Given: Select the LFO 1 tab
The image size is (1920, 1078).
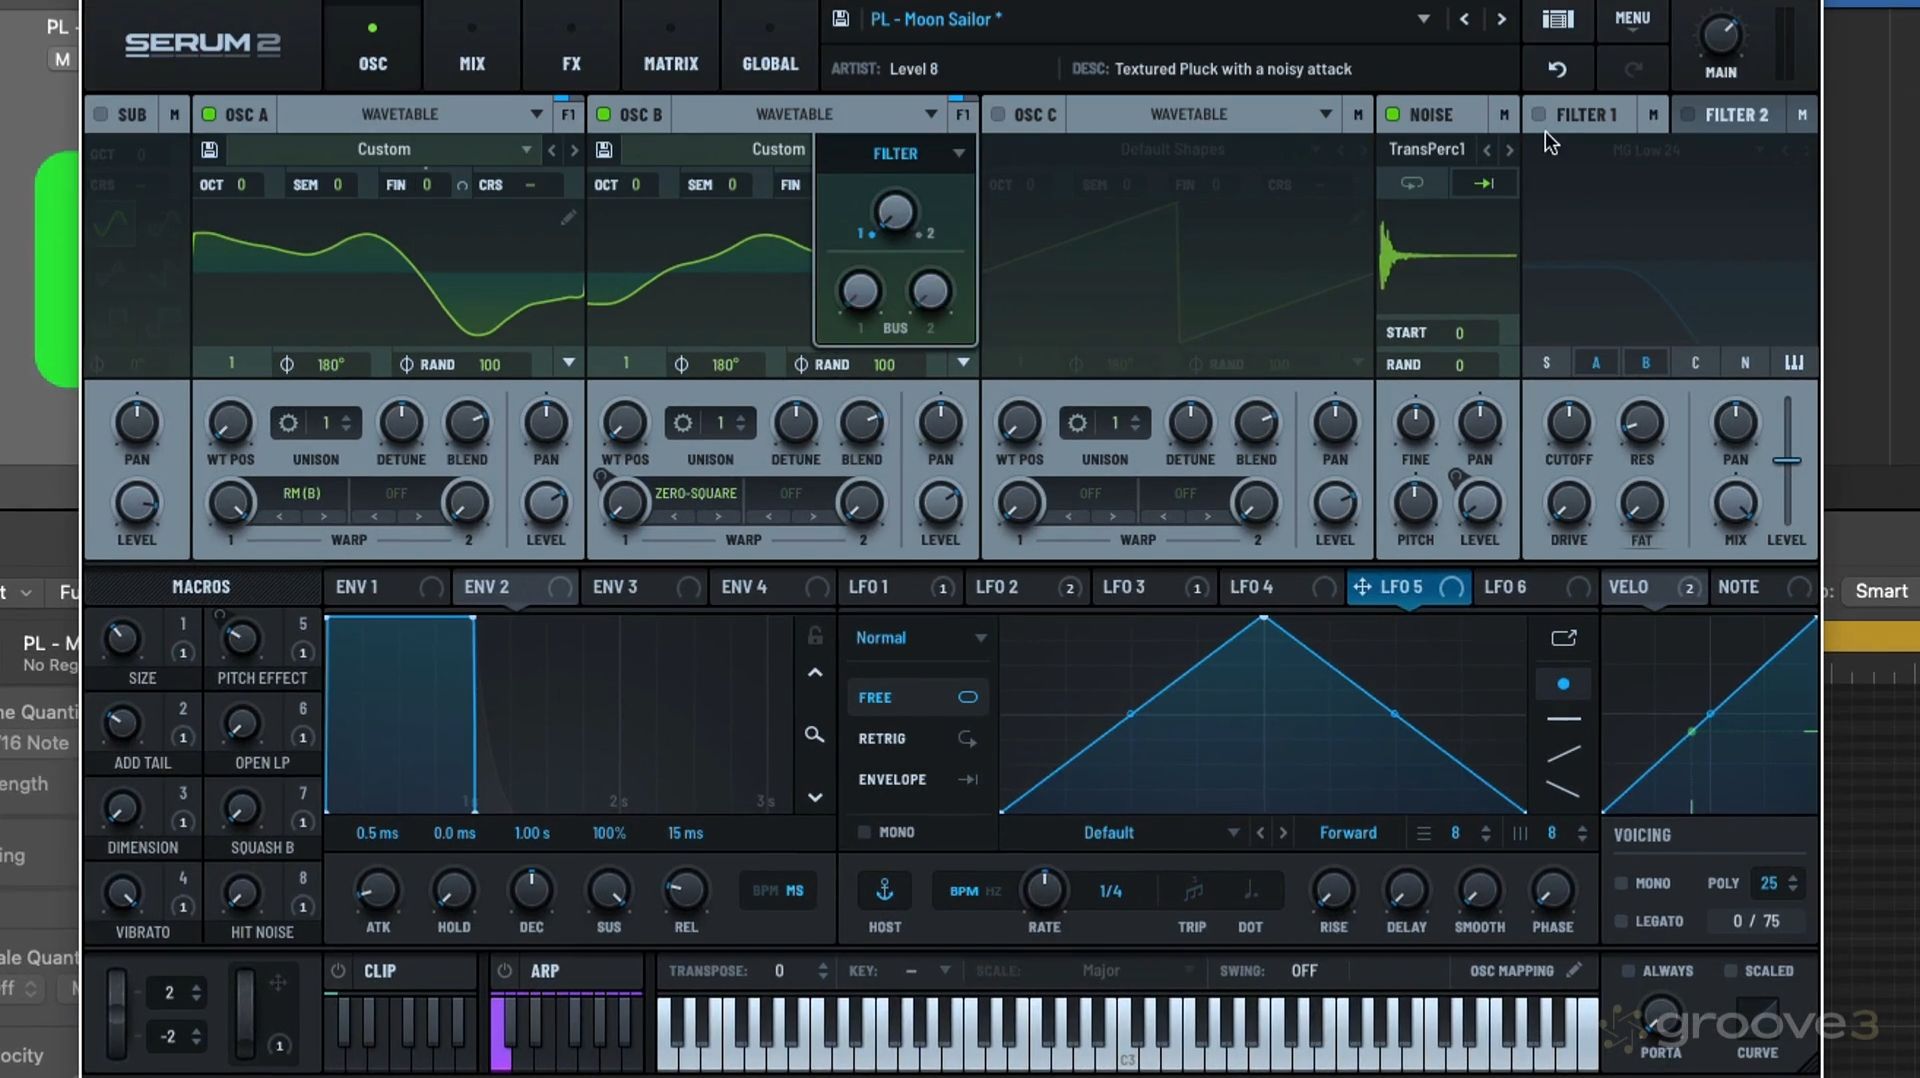Looking at the screenshot, I should (899, 587).
